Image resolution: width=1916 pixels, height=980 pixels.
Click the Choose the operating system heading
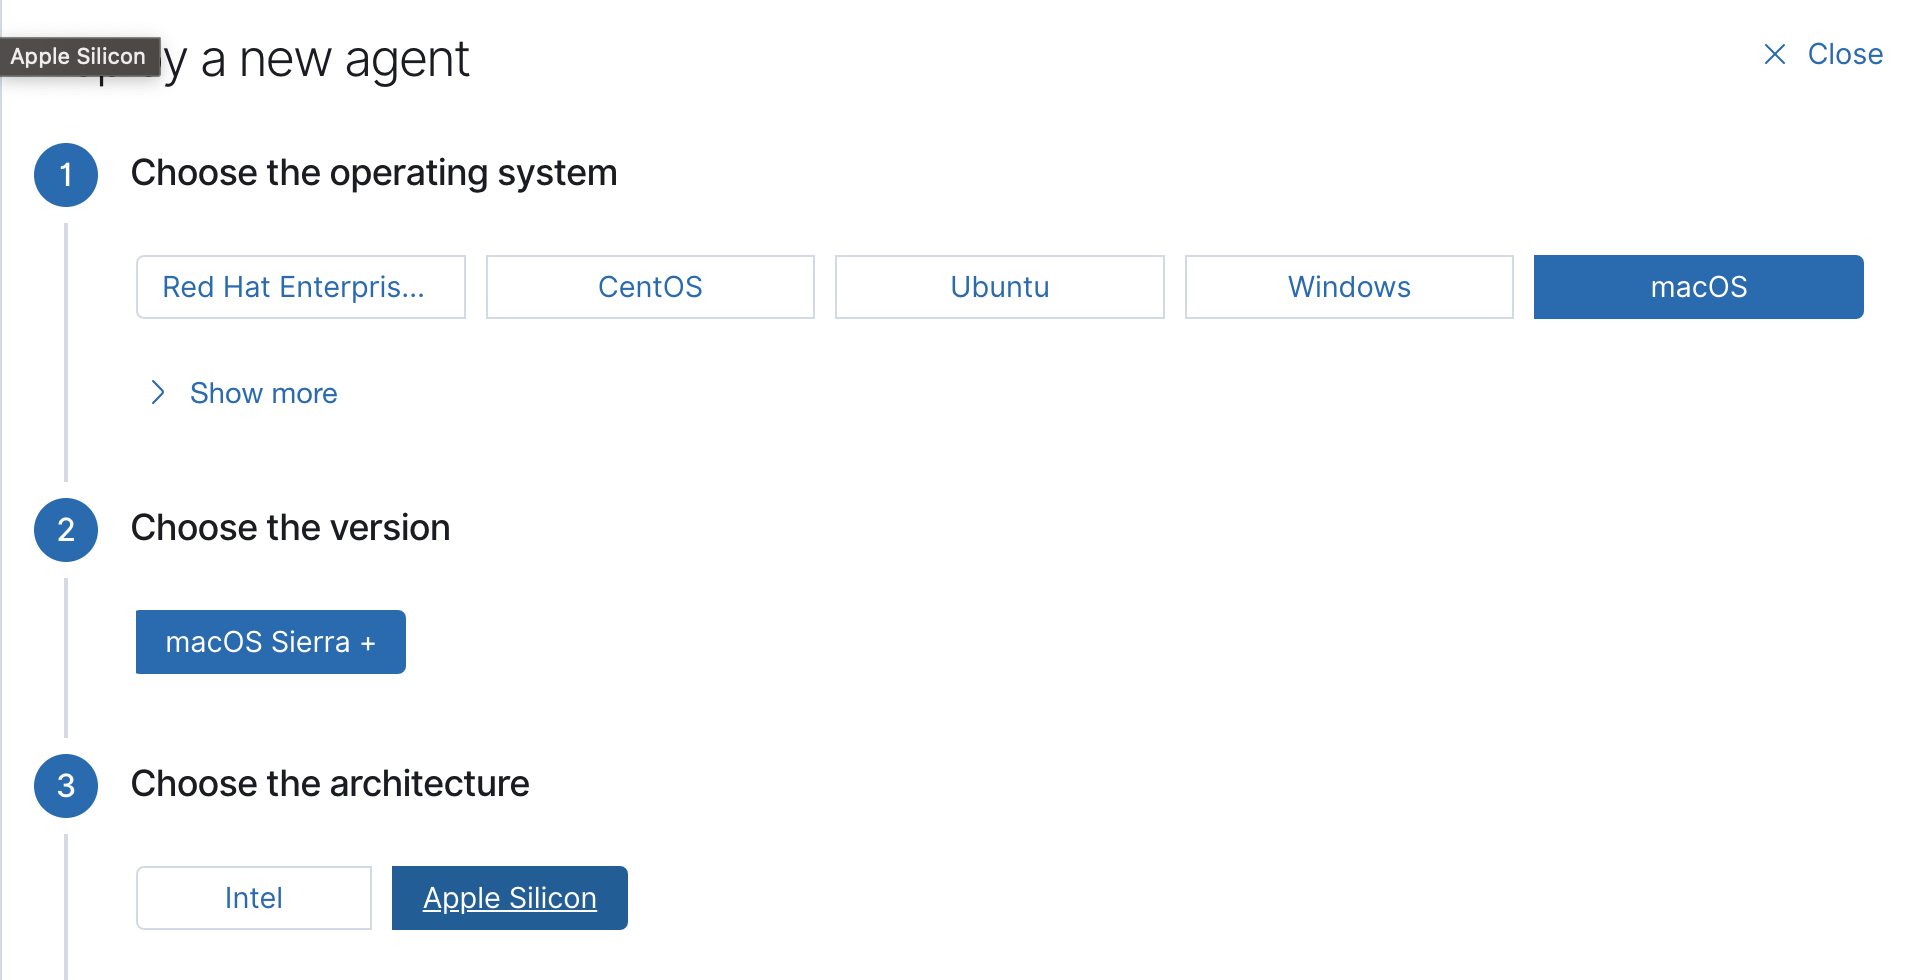point(373,172)
